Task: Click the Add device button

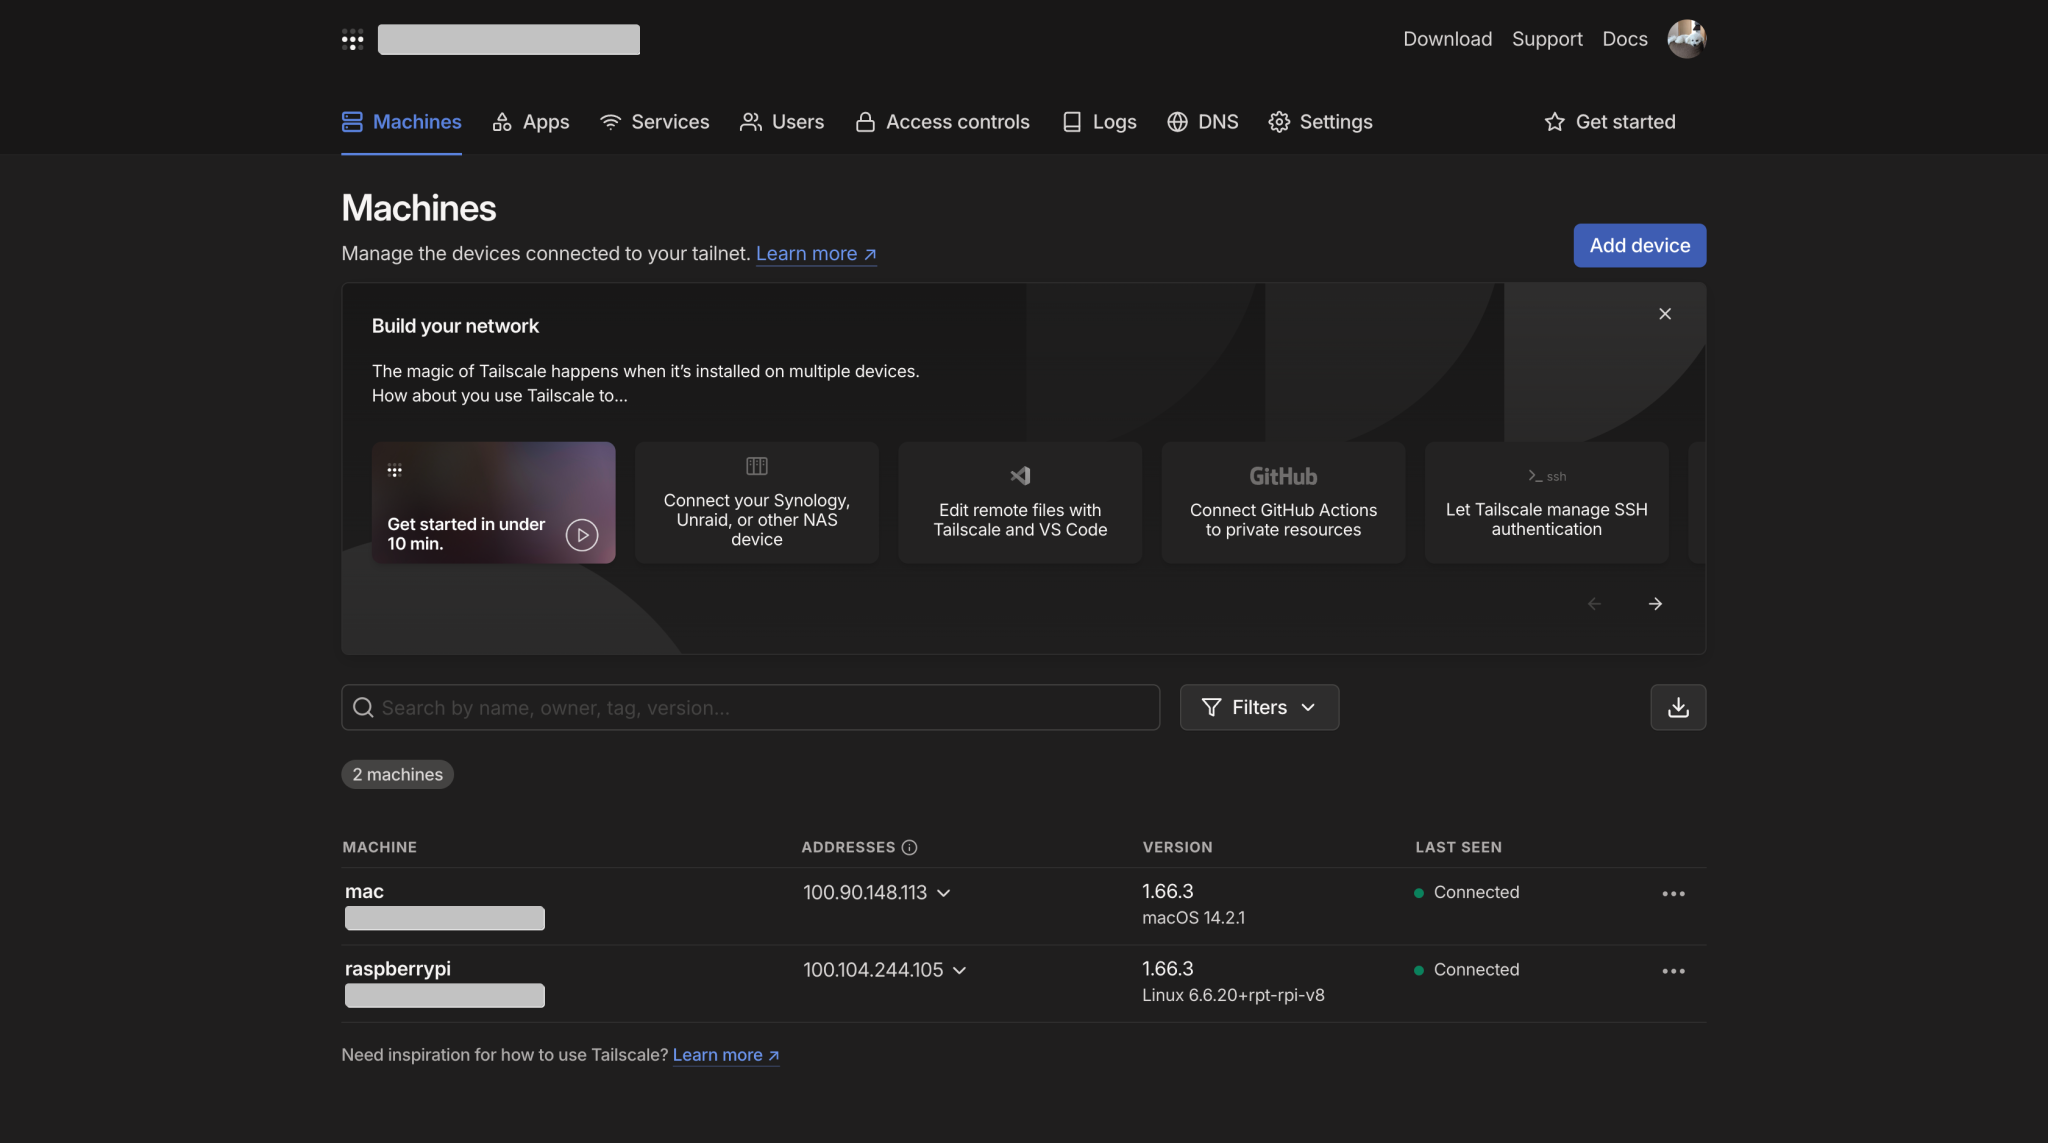Action: point(1639,245)
